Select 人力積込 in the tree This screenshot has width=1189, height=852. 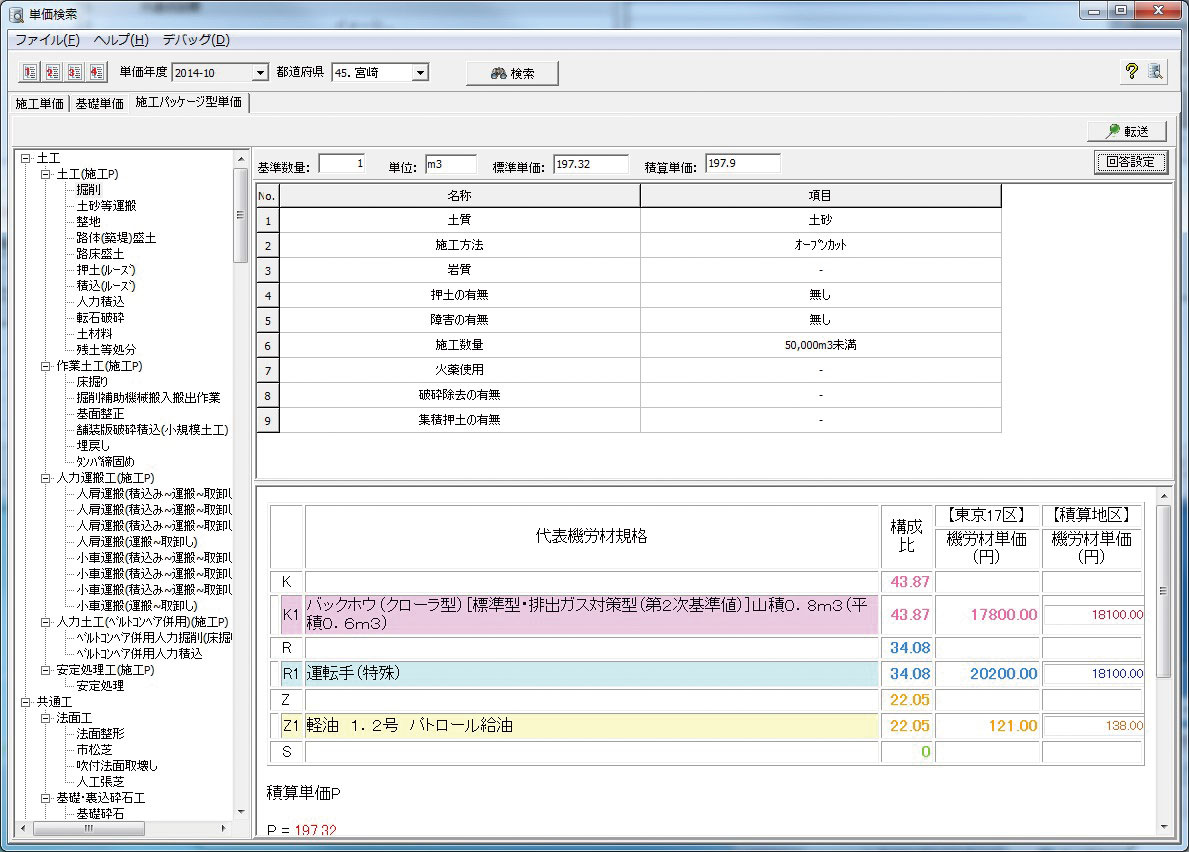(x=100, y=302)
